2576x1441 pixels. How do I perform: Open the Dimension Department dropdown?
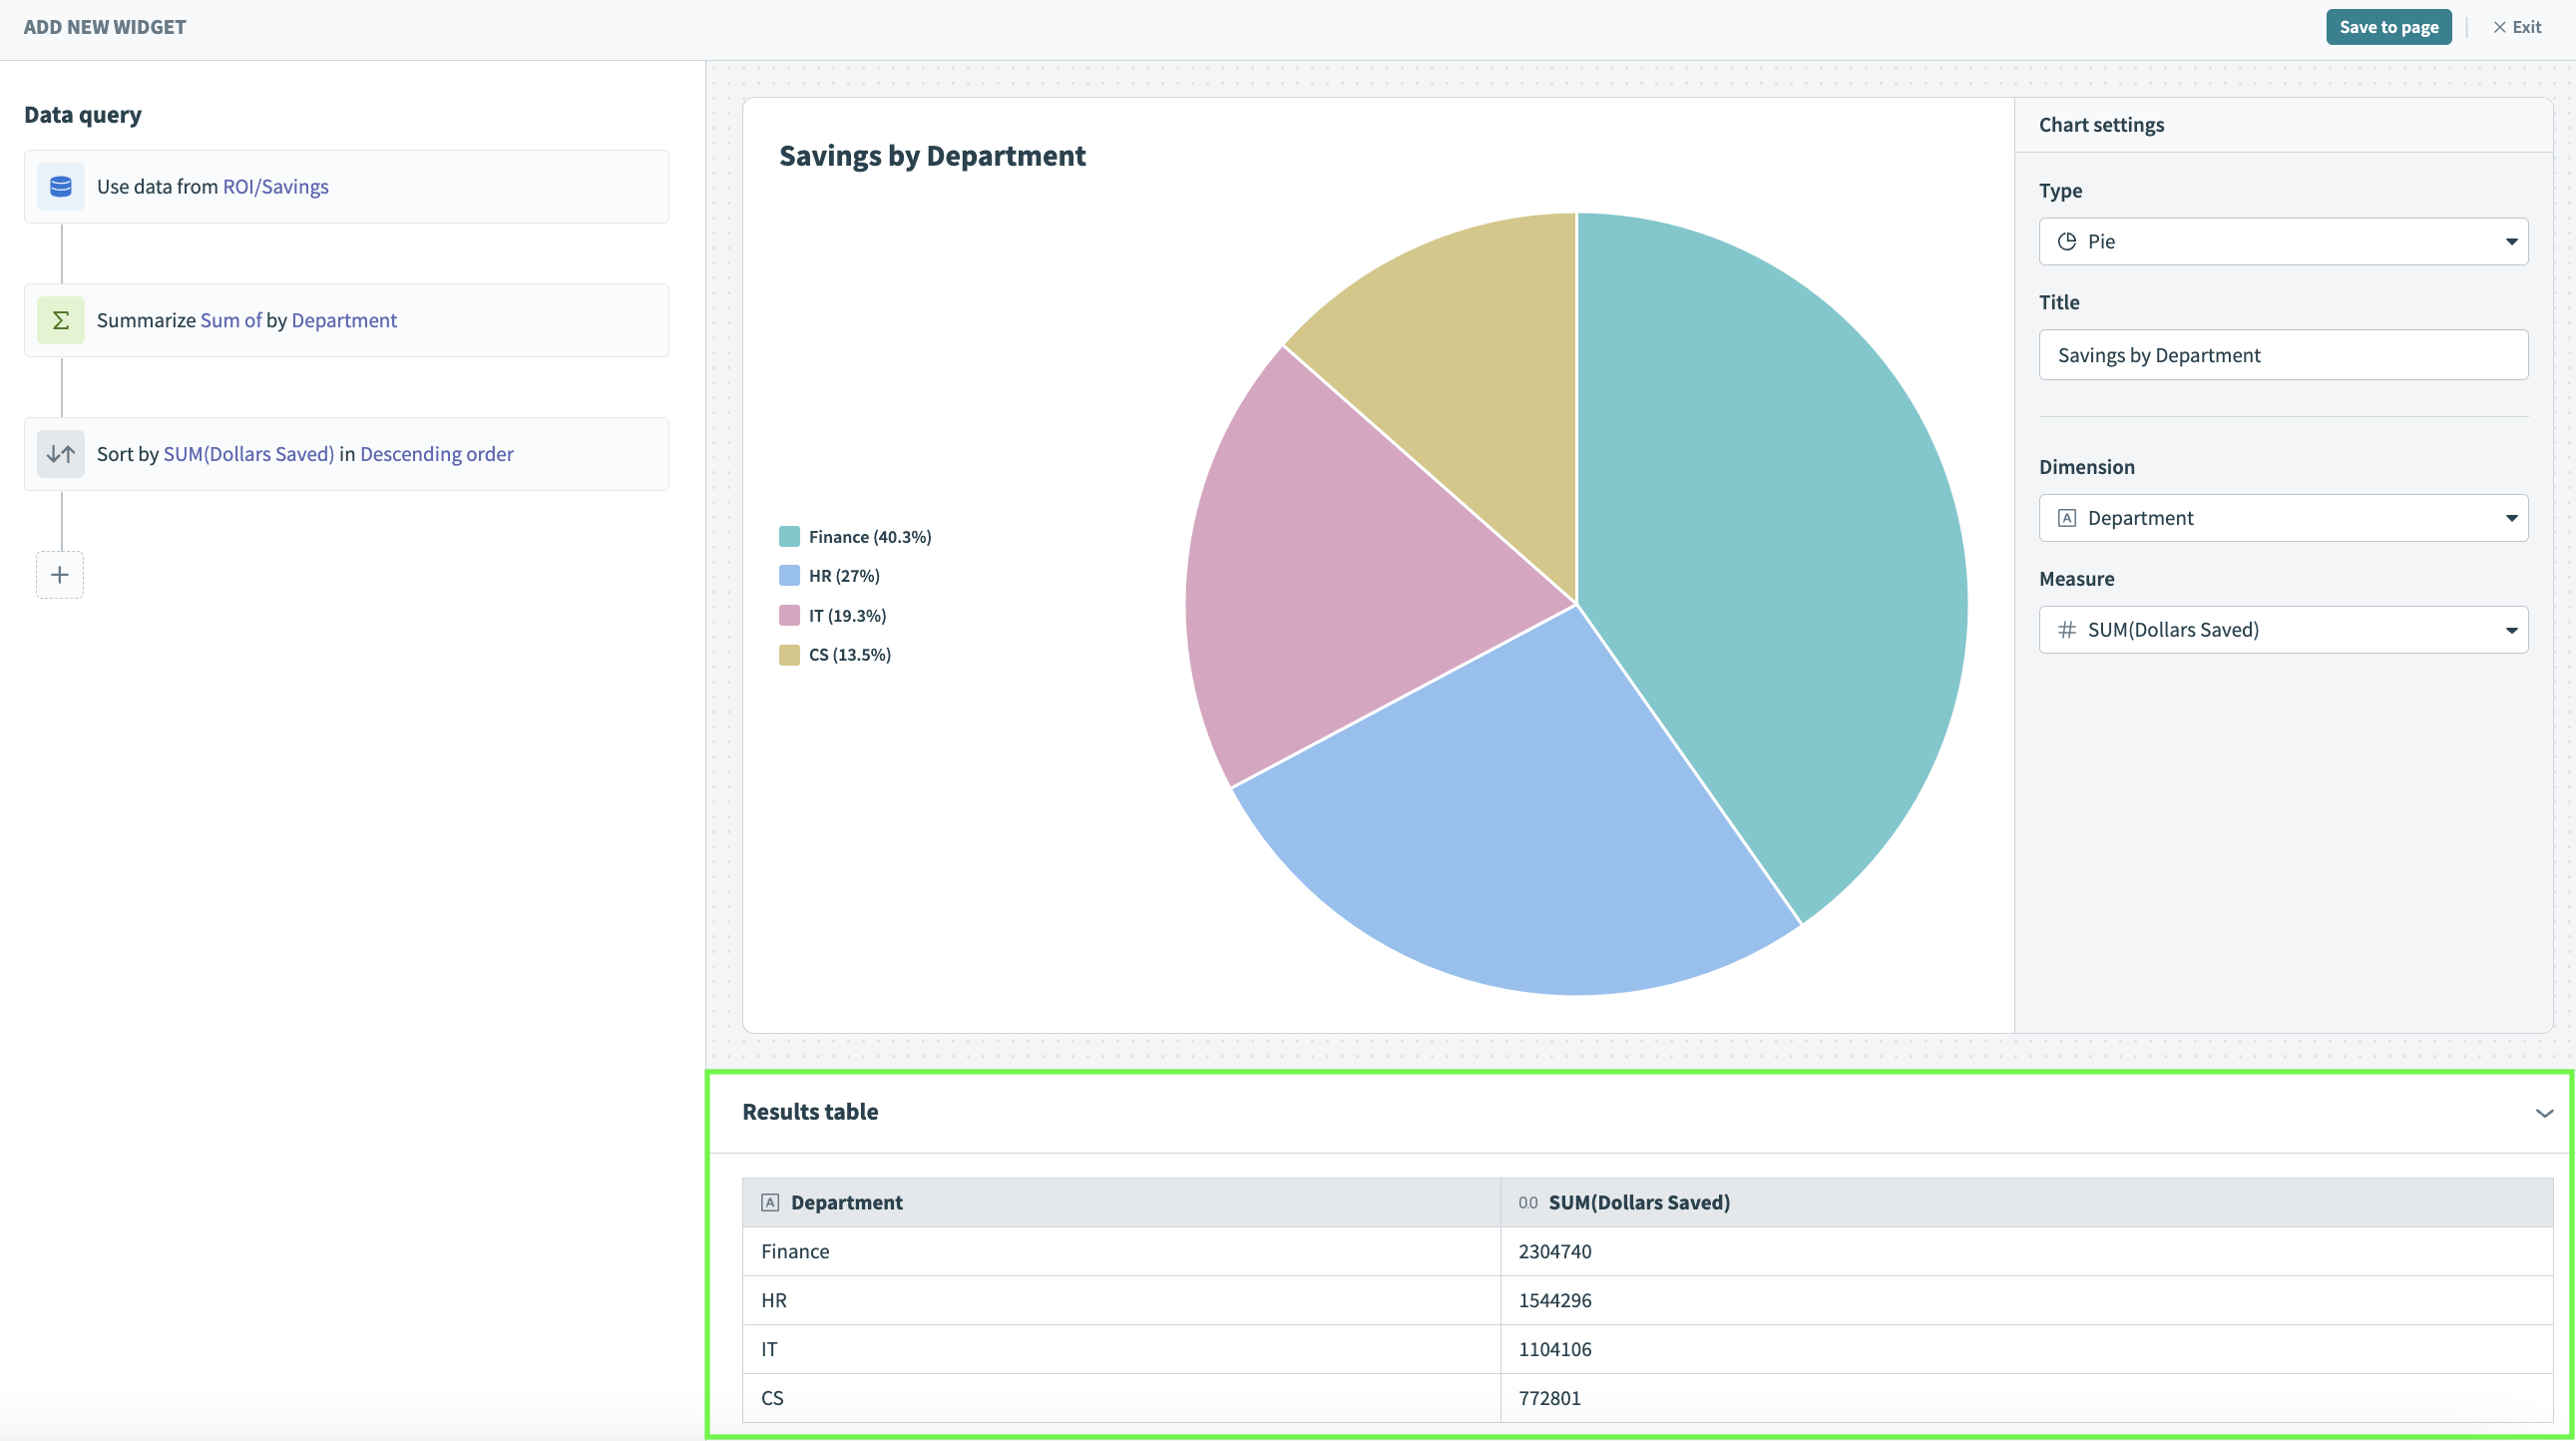pyautogui.click(x=2283, y=518)
